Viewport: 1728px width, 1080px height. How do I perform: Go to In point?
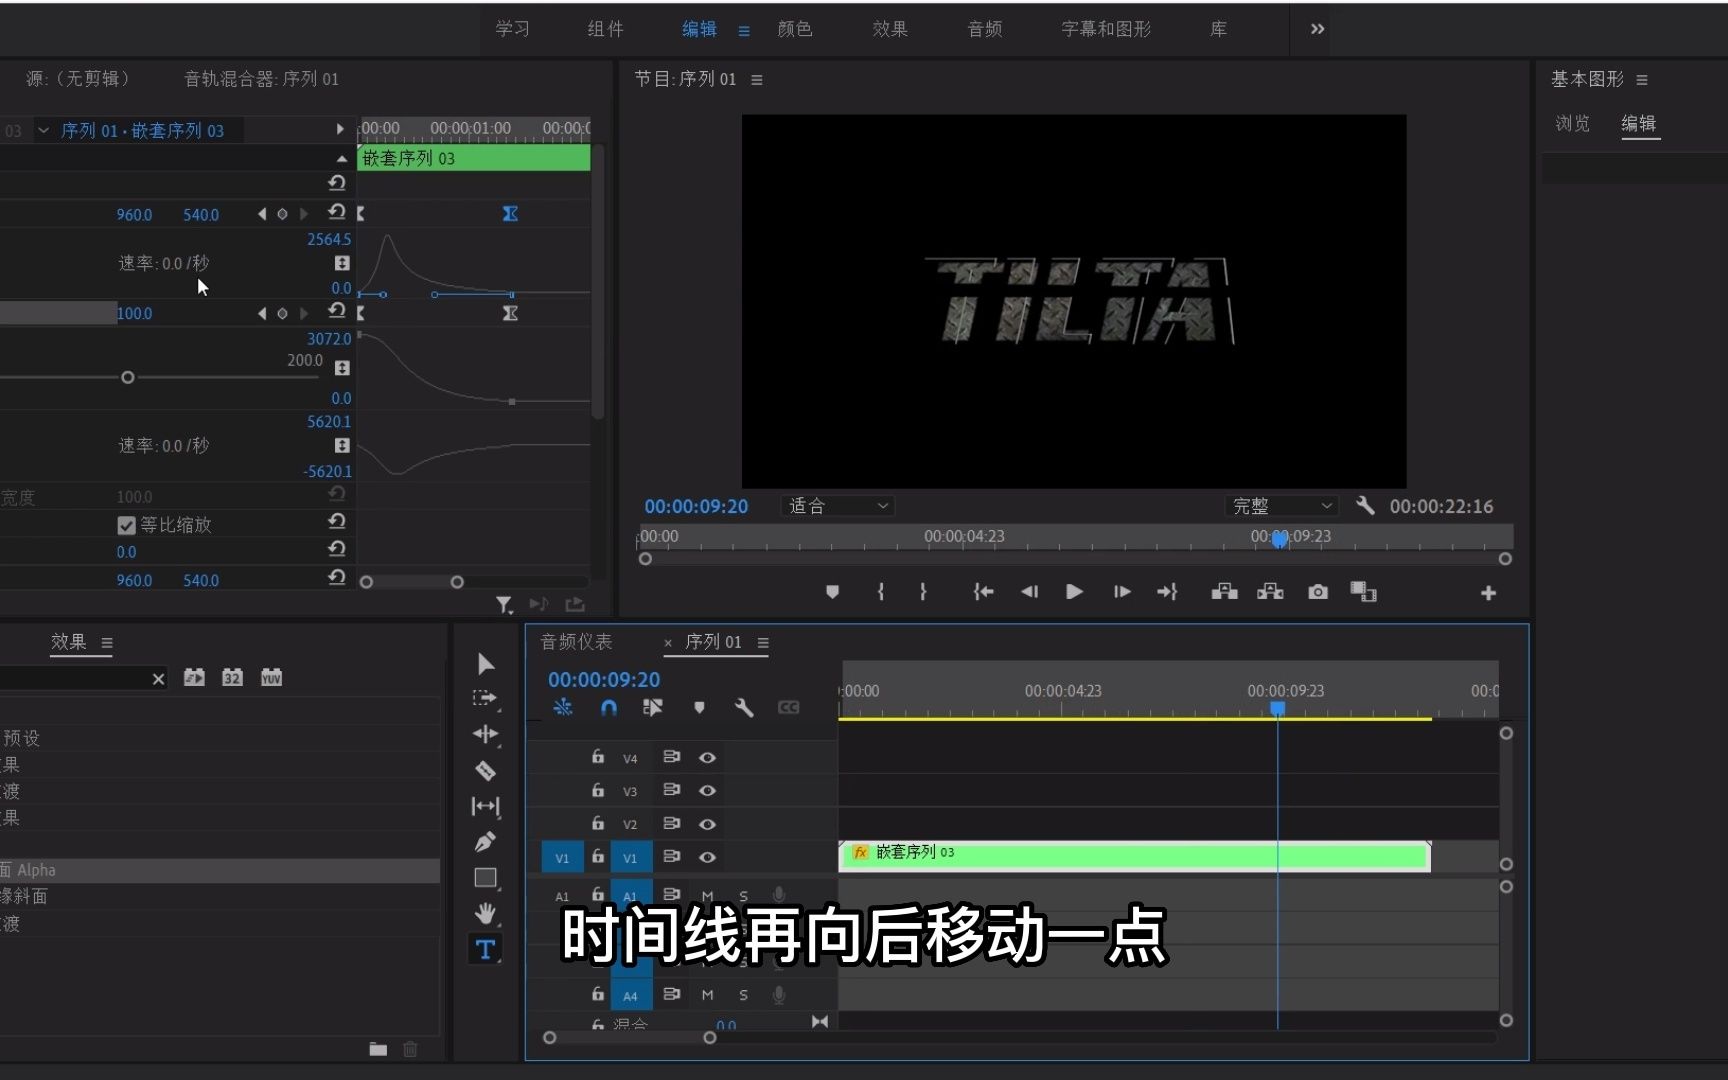[983, 592]
